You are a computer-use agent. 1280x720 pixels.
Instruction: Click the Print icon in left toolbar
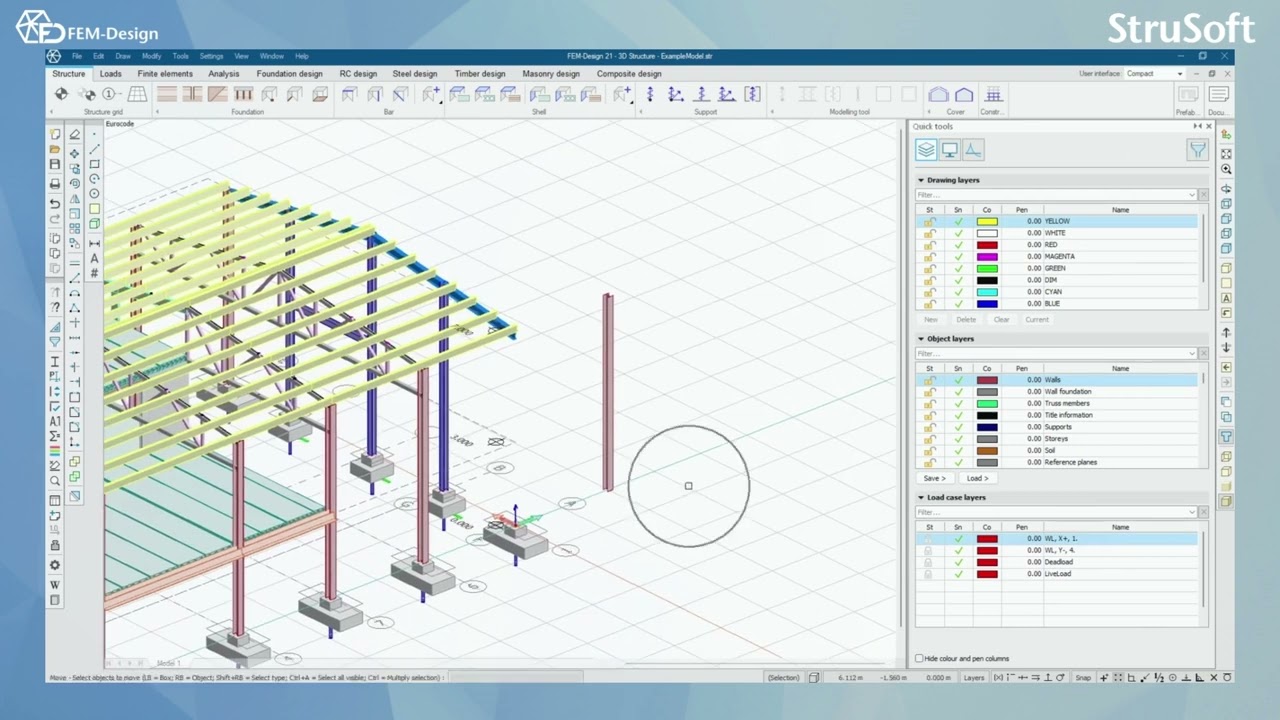(55, 184)
